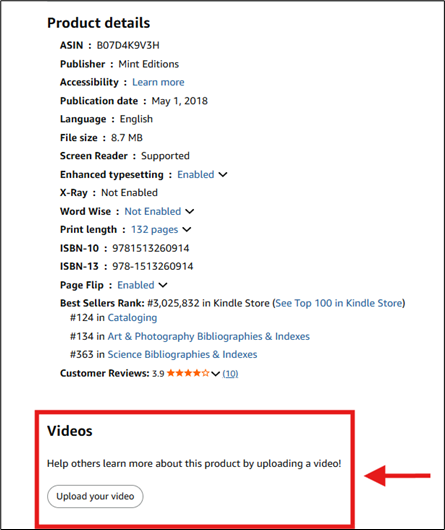The width and height of the screenshot is (445, 530).
Task: Expand the Word Wise chevron arrow
Action: click(190, 212)
